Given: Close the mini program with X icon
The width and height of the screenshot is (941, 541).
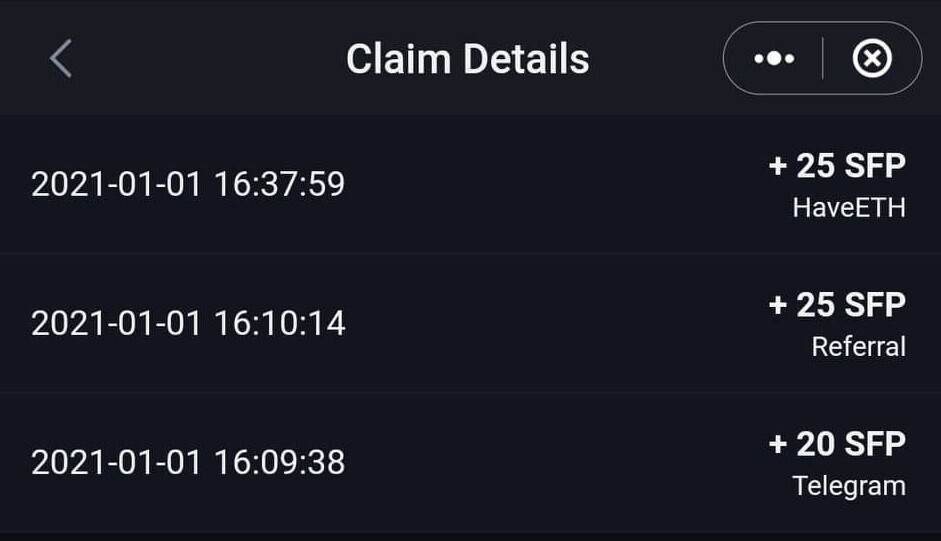Looking at the screenshot, I should point(871,58).
